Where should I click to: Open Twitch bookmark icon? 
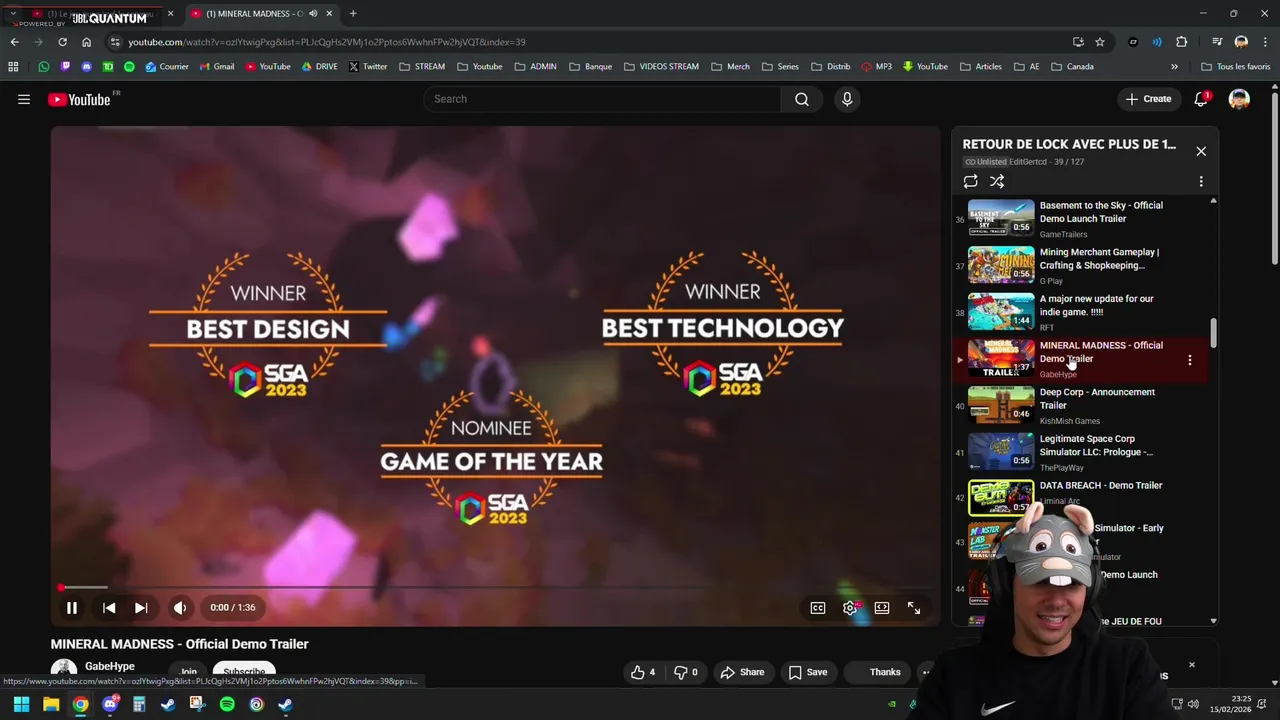coord(65,67)
